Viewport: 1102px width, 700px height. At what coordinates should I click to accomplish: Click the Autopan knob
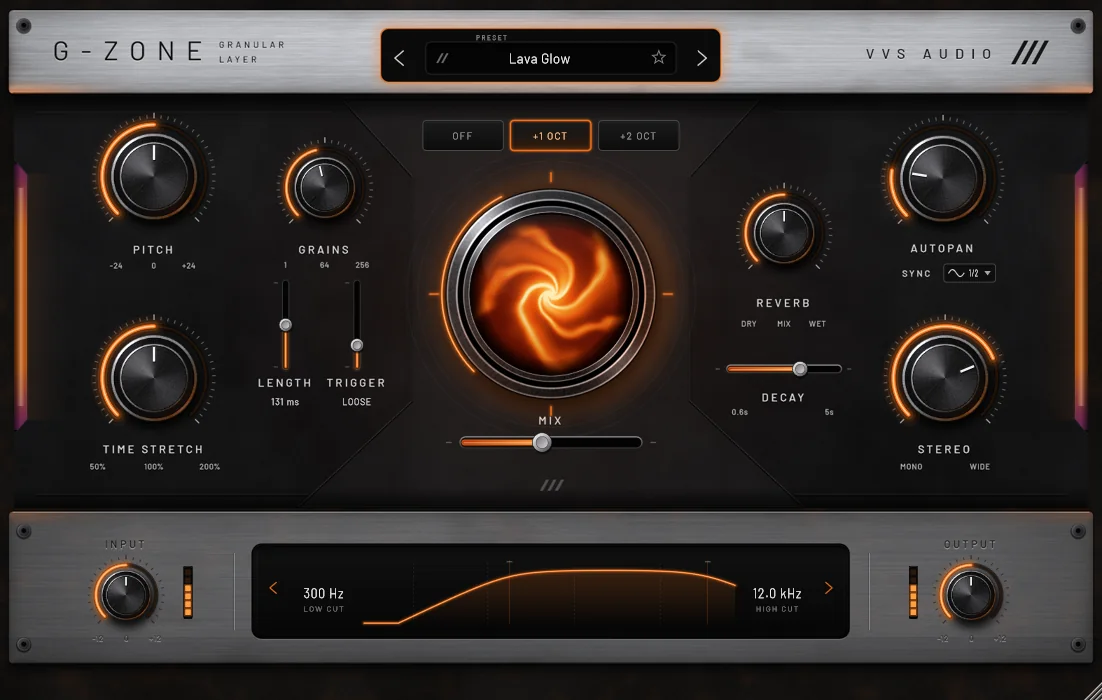(943, 179)
